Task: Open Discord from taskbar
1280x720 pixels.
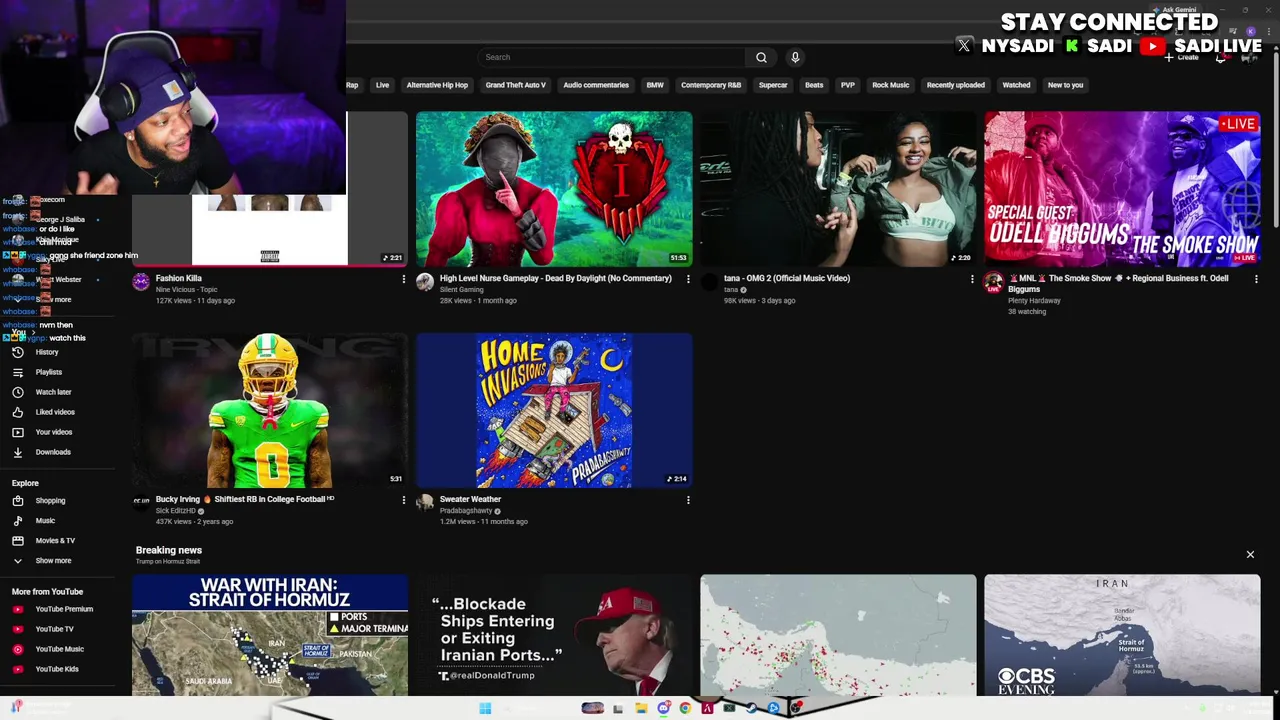Action: (664, 708)
